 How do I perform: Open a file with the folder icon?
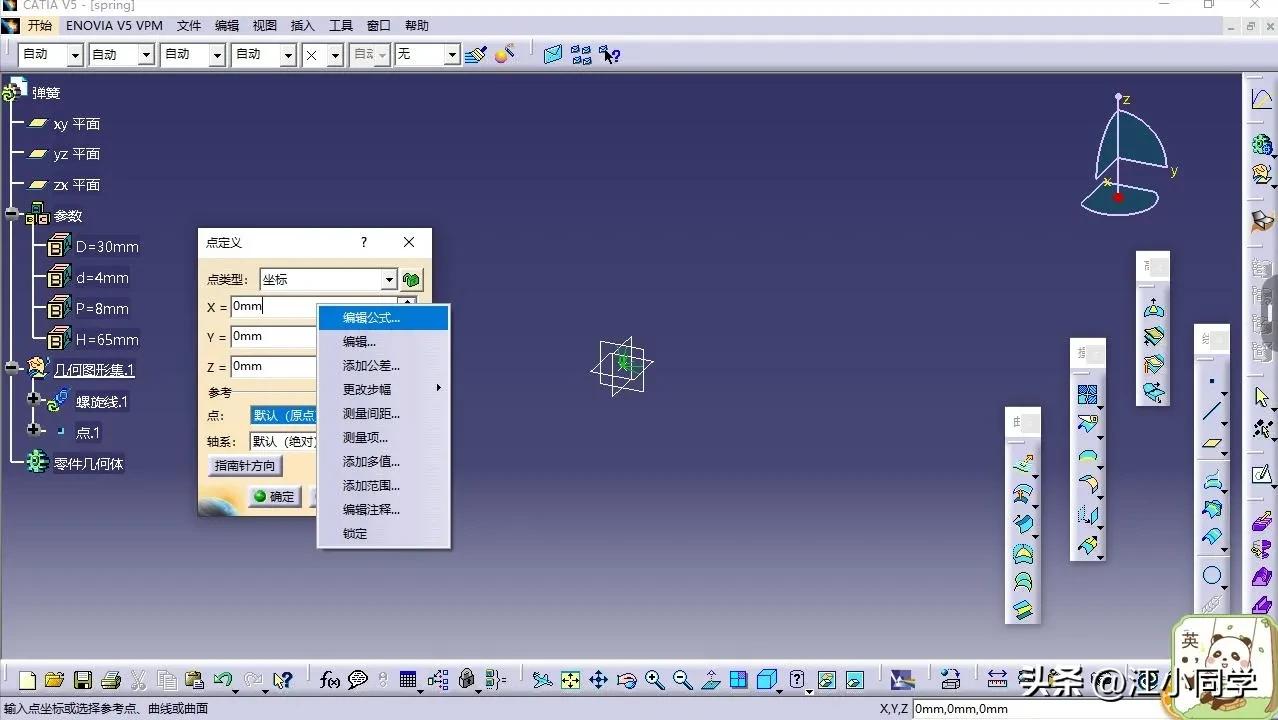55,680
